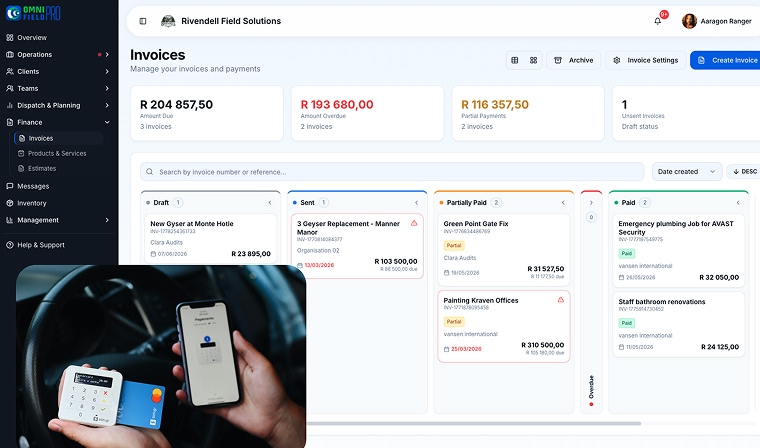
Task: Click the Overview sidebar icon
Action: tap(9, 37)
